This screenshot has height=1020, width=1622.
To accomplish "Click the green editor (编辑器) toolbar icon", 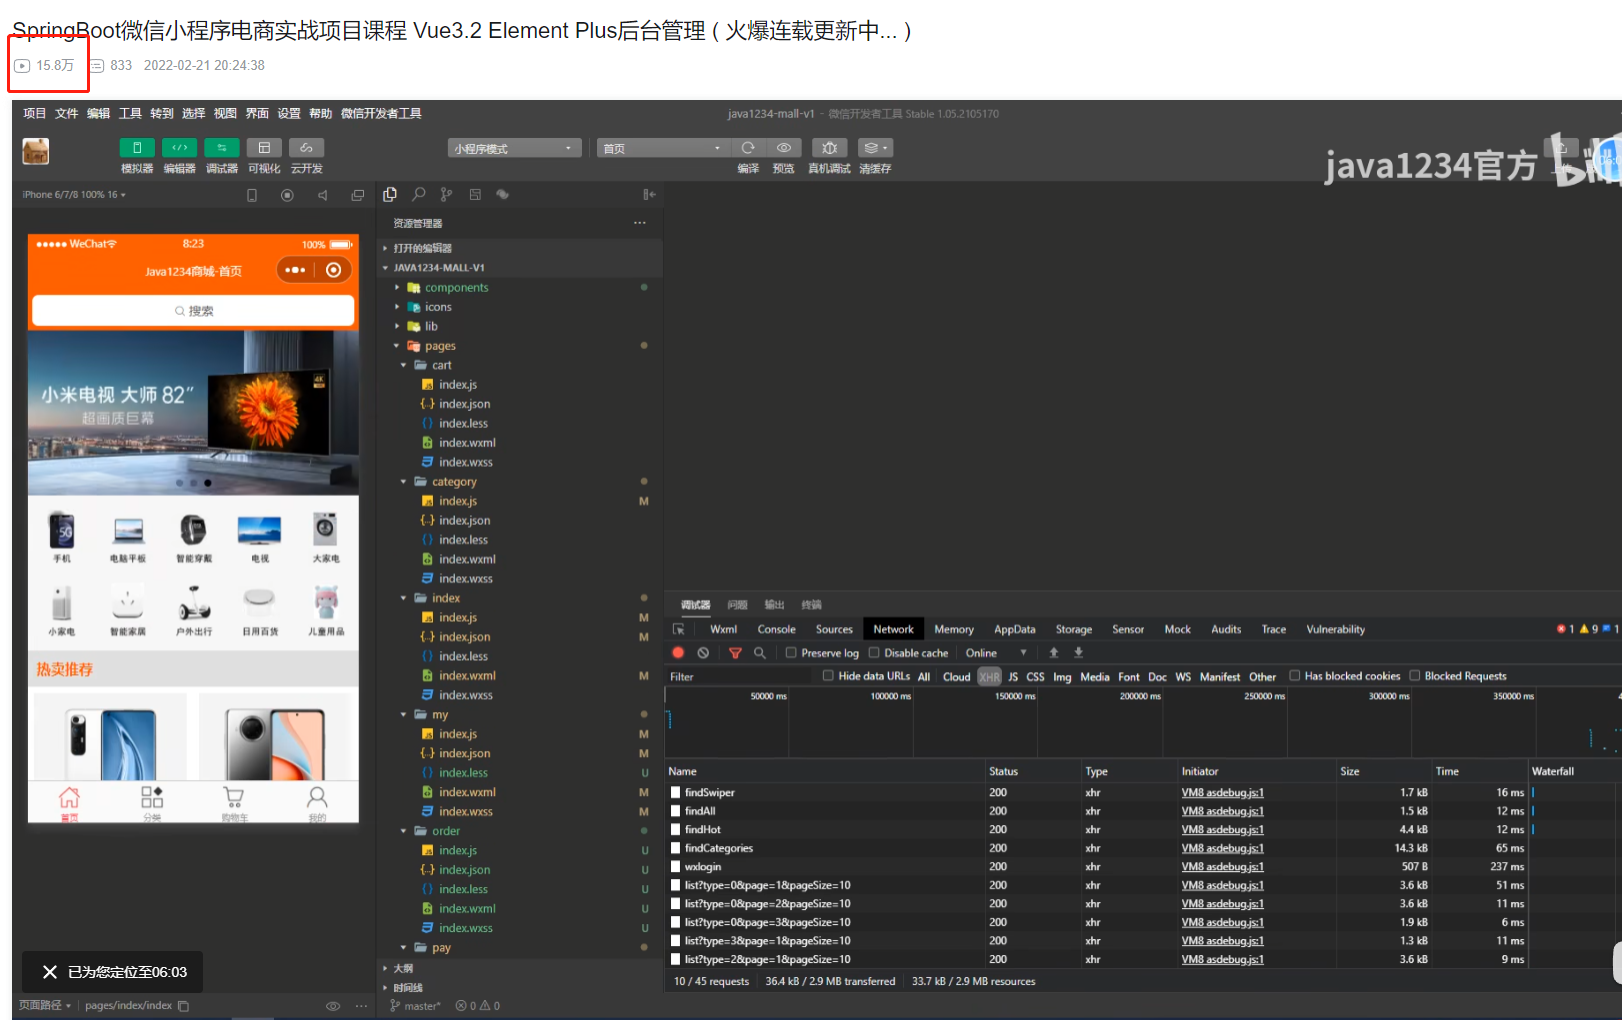I will coord(180,148).
